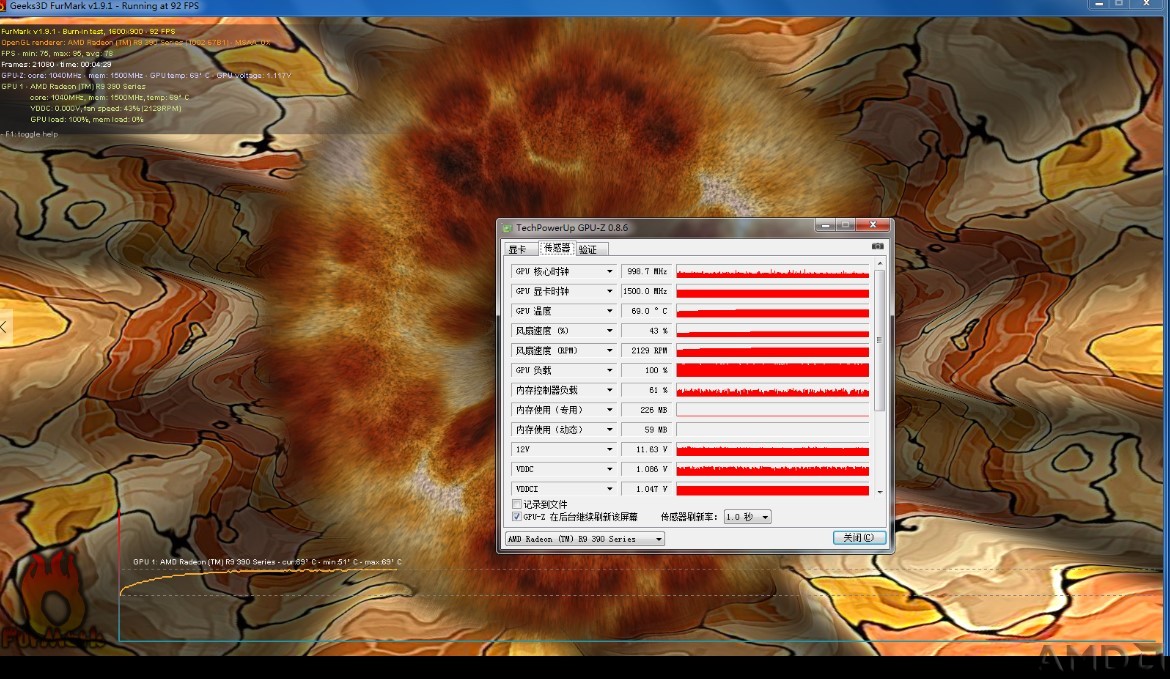
Task: Click the 11.63 V value
Action: [x=646, y=449]
